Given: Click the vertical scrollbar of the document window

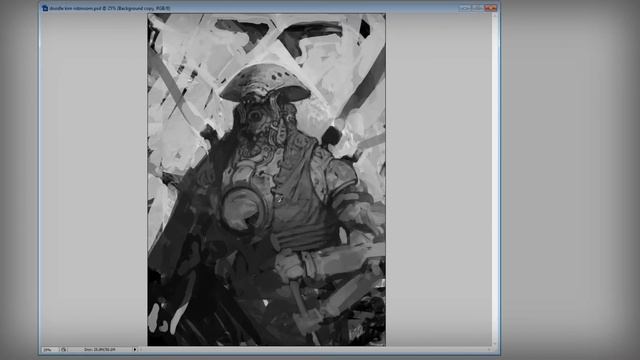Looking at the screenshot, I should (495, 180).
